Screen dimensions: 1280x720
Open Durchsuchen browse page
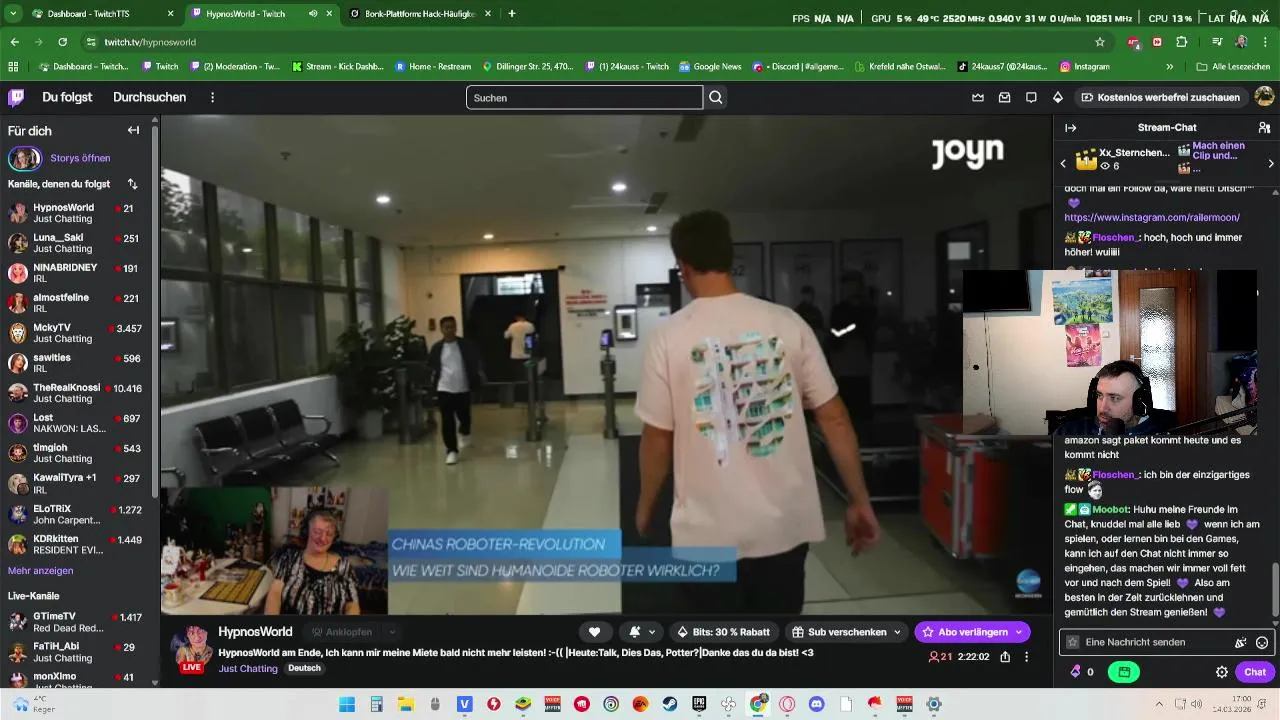pos(149,97)
